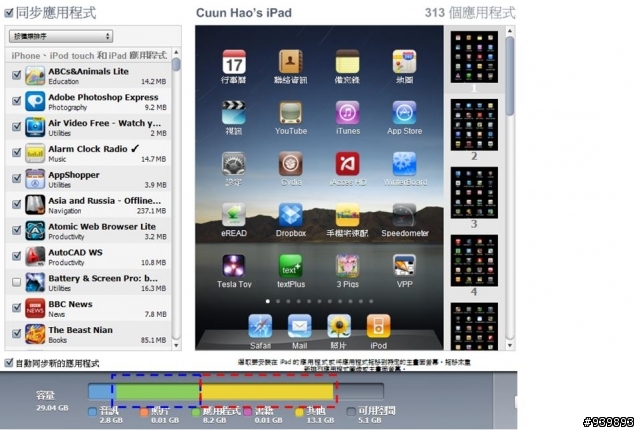
Task: Select home screen page 2 thumbnail
Action: [x=474, y=125]
